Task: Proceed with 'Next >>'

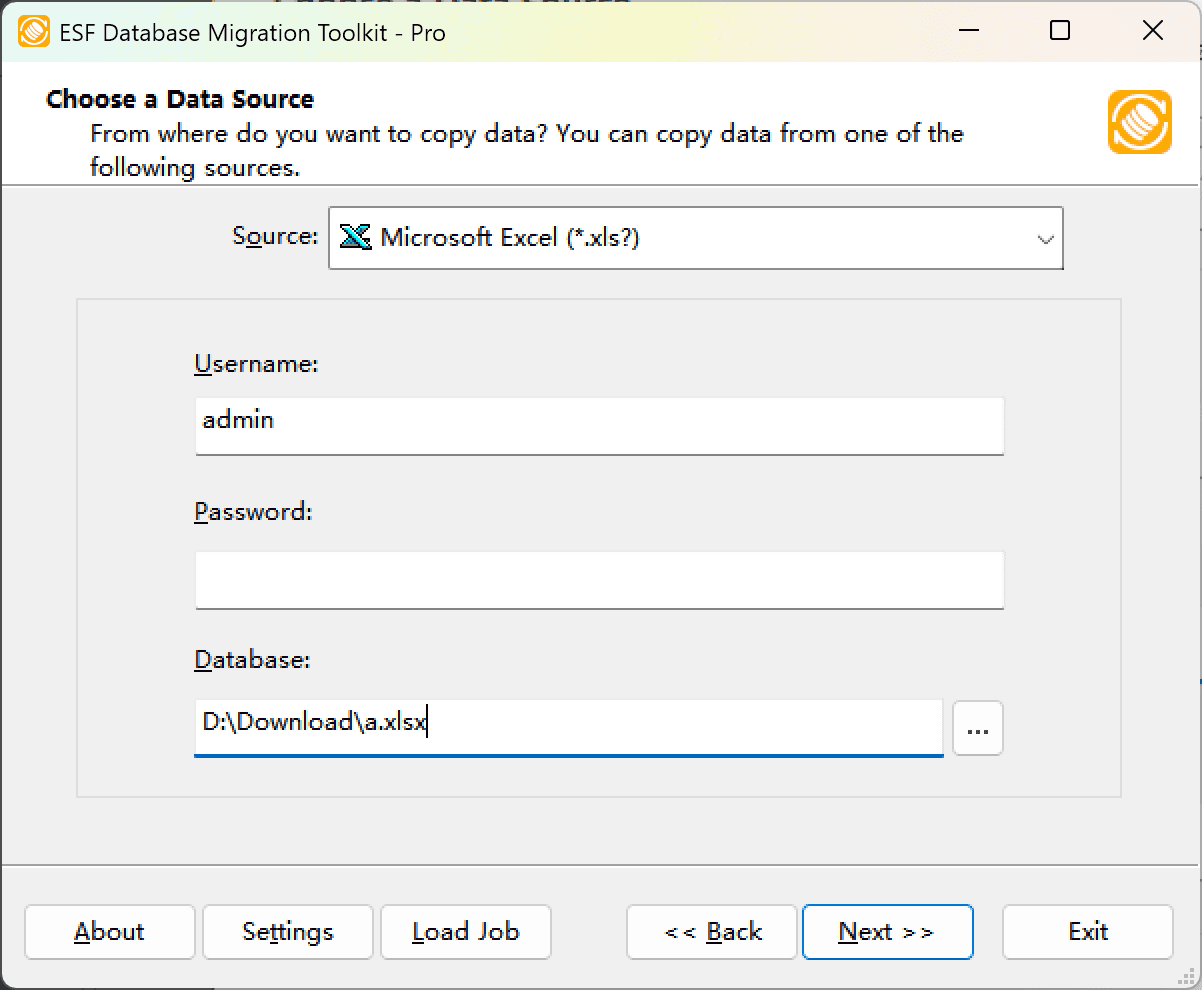Action: click(x=887, y=931)
